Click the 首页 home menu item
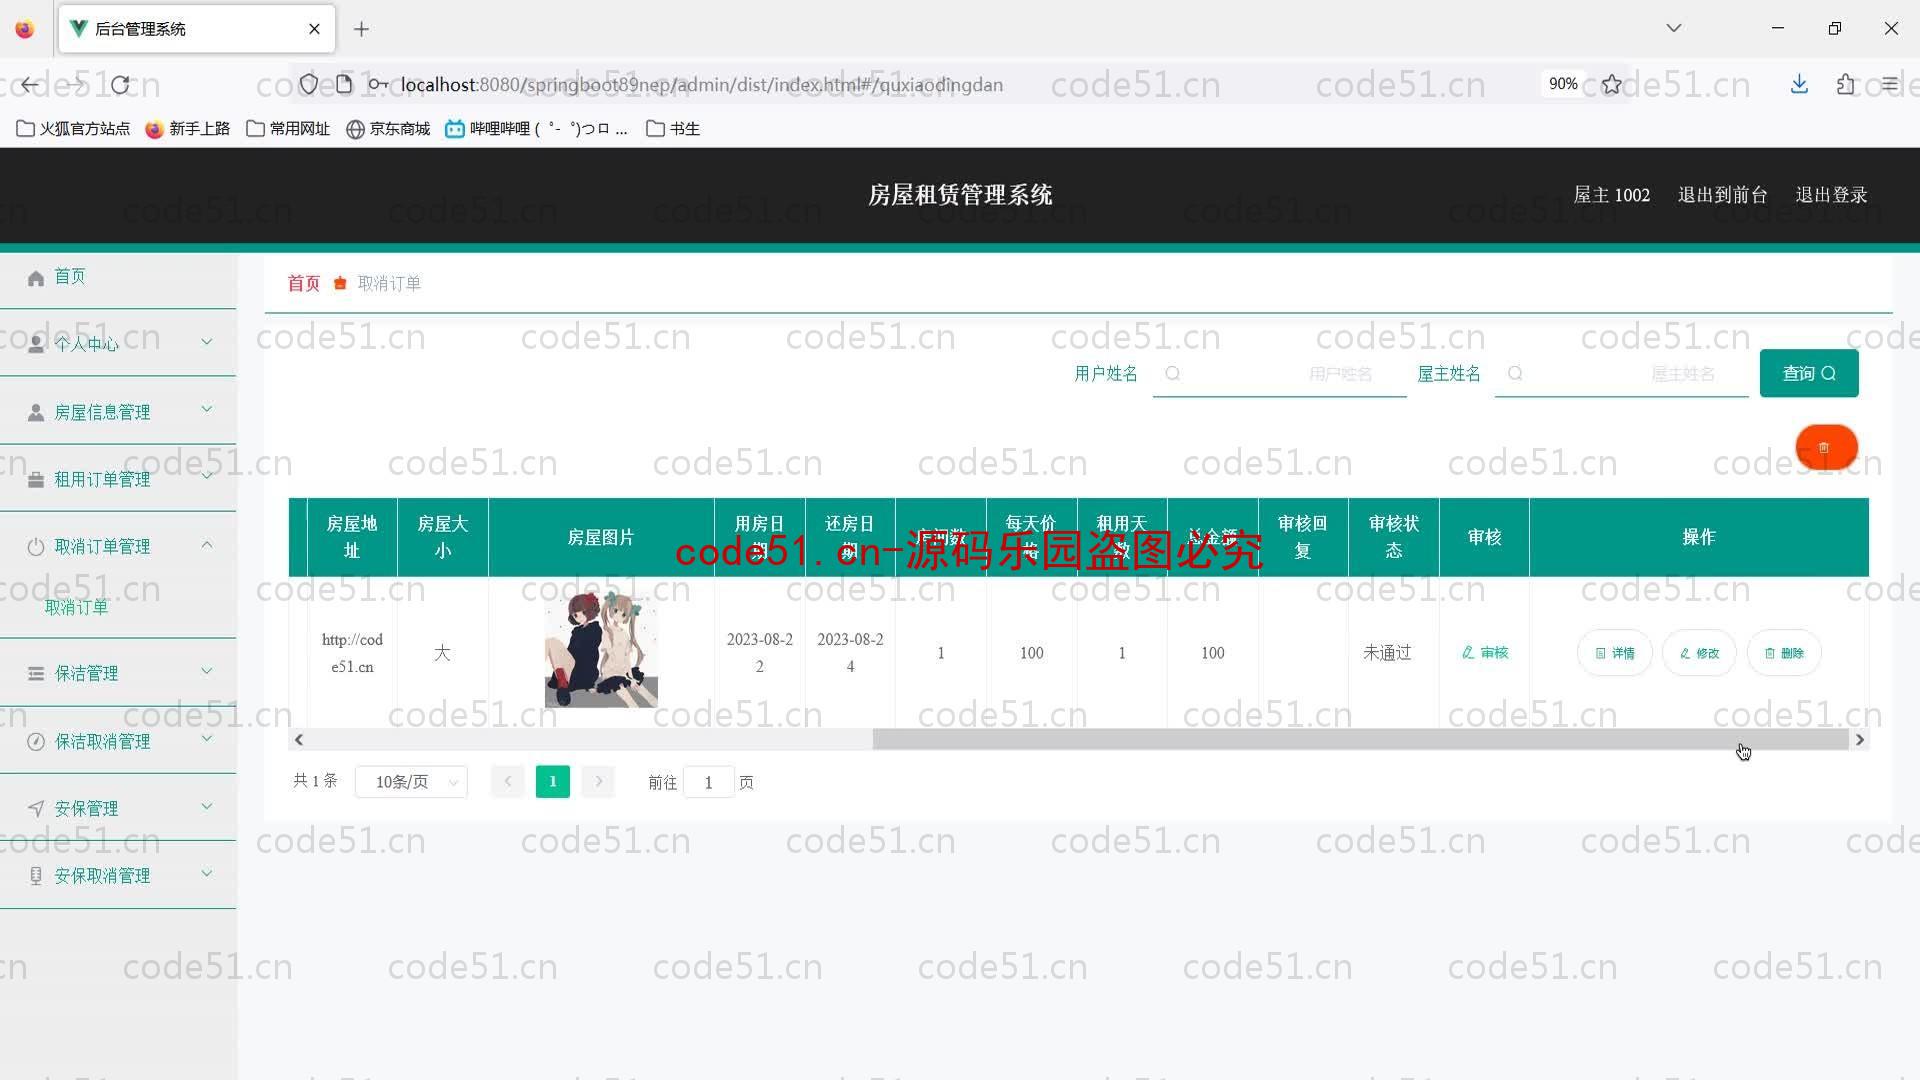 pos(70,276)
